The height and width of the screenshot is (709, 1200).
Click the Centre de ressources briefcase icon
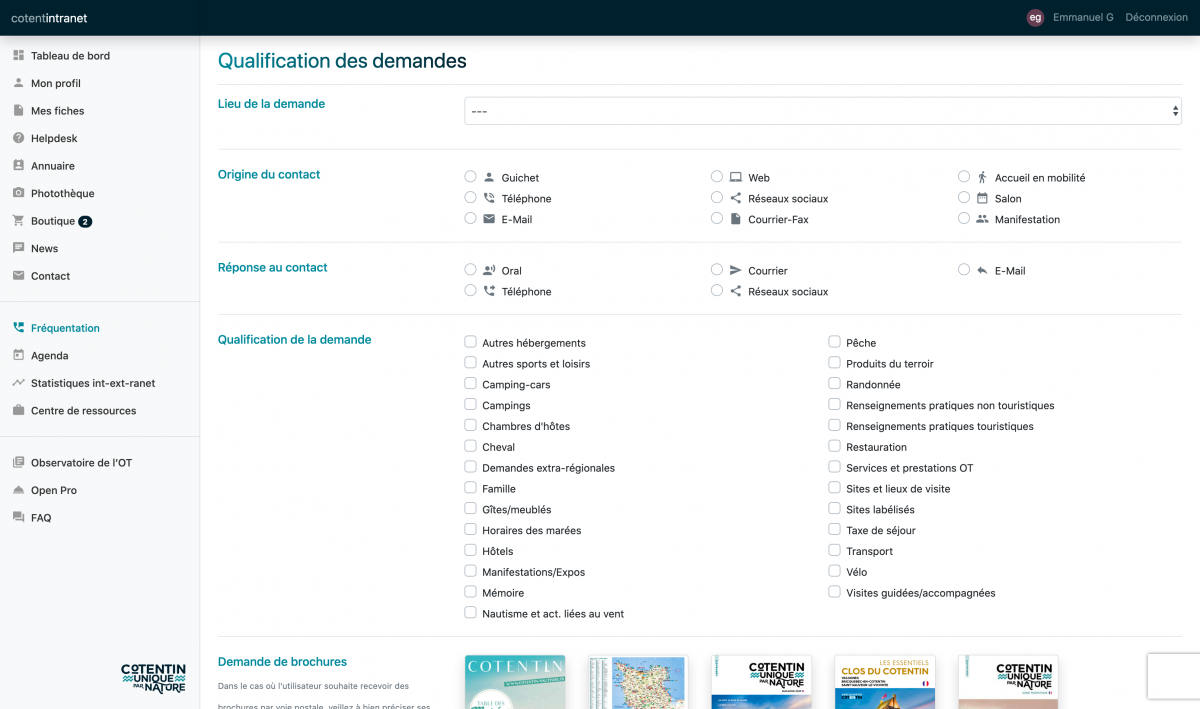click(18, 410)
